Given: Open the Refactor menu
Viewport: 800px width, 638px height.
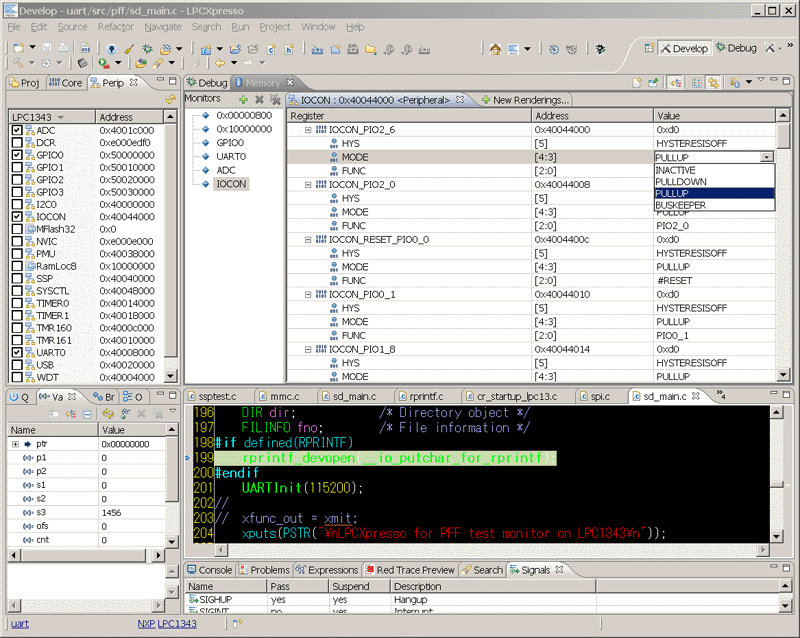Looking at the screenshot, I should (x=115, y=27).
